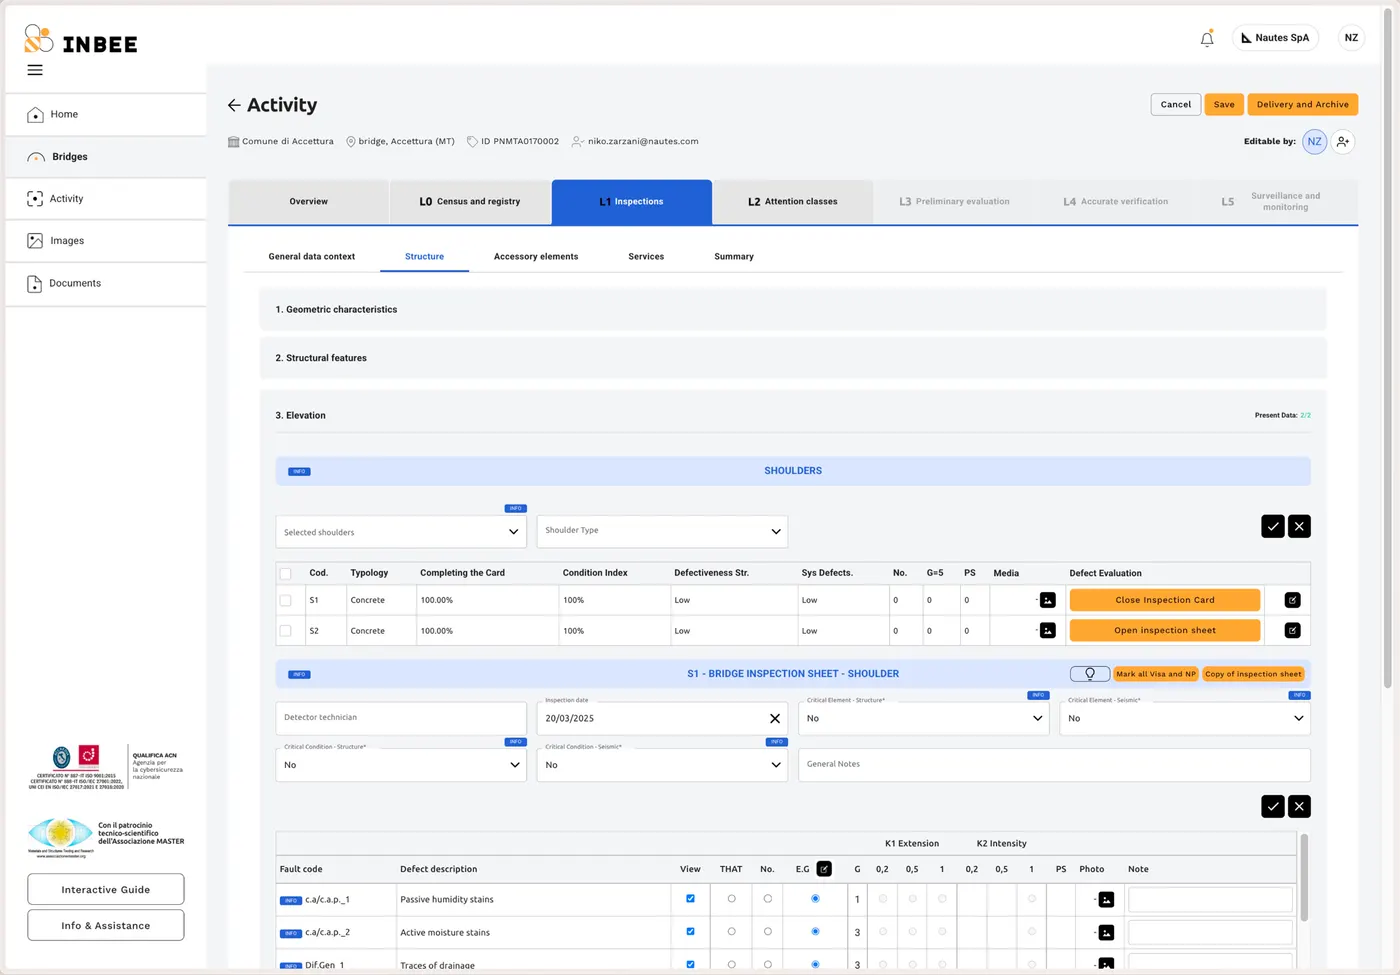Click the edit icon for row S2

1292,631
